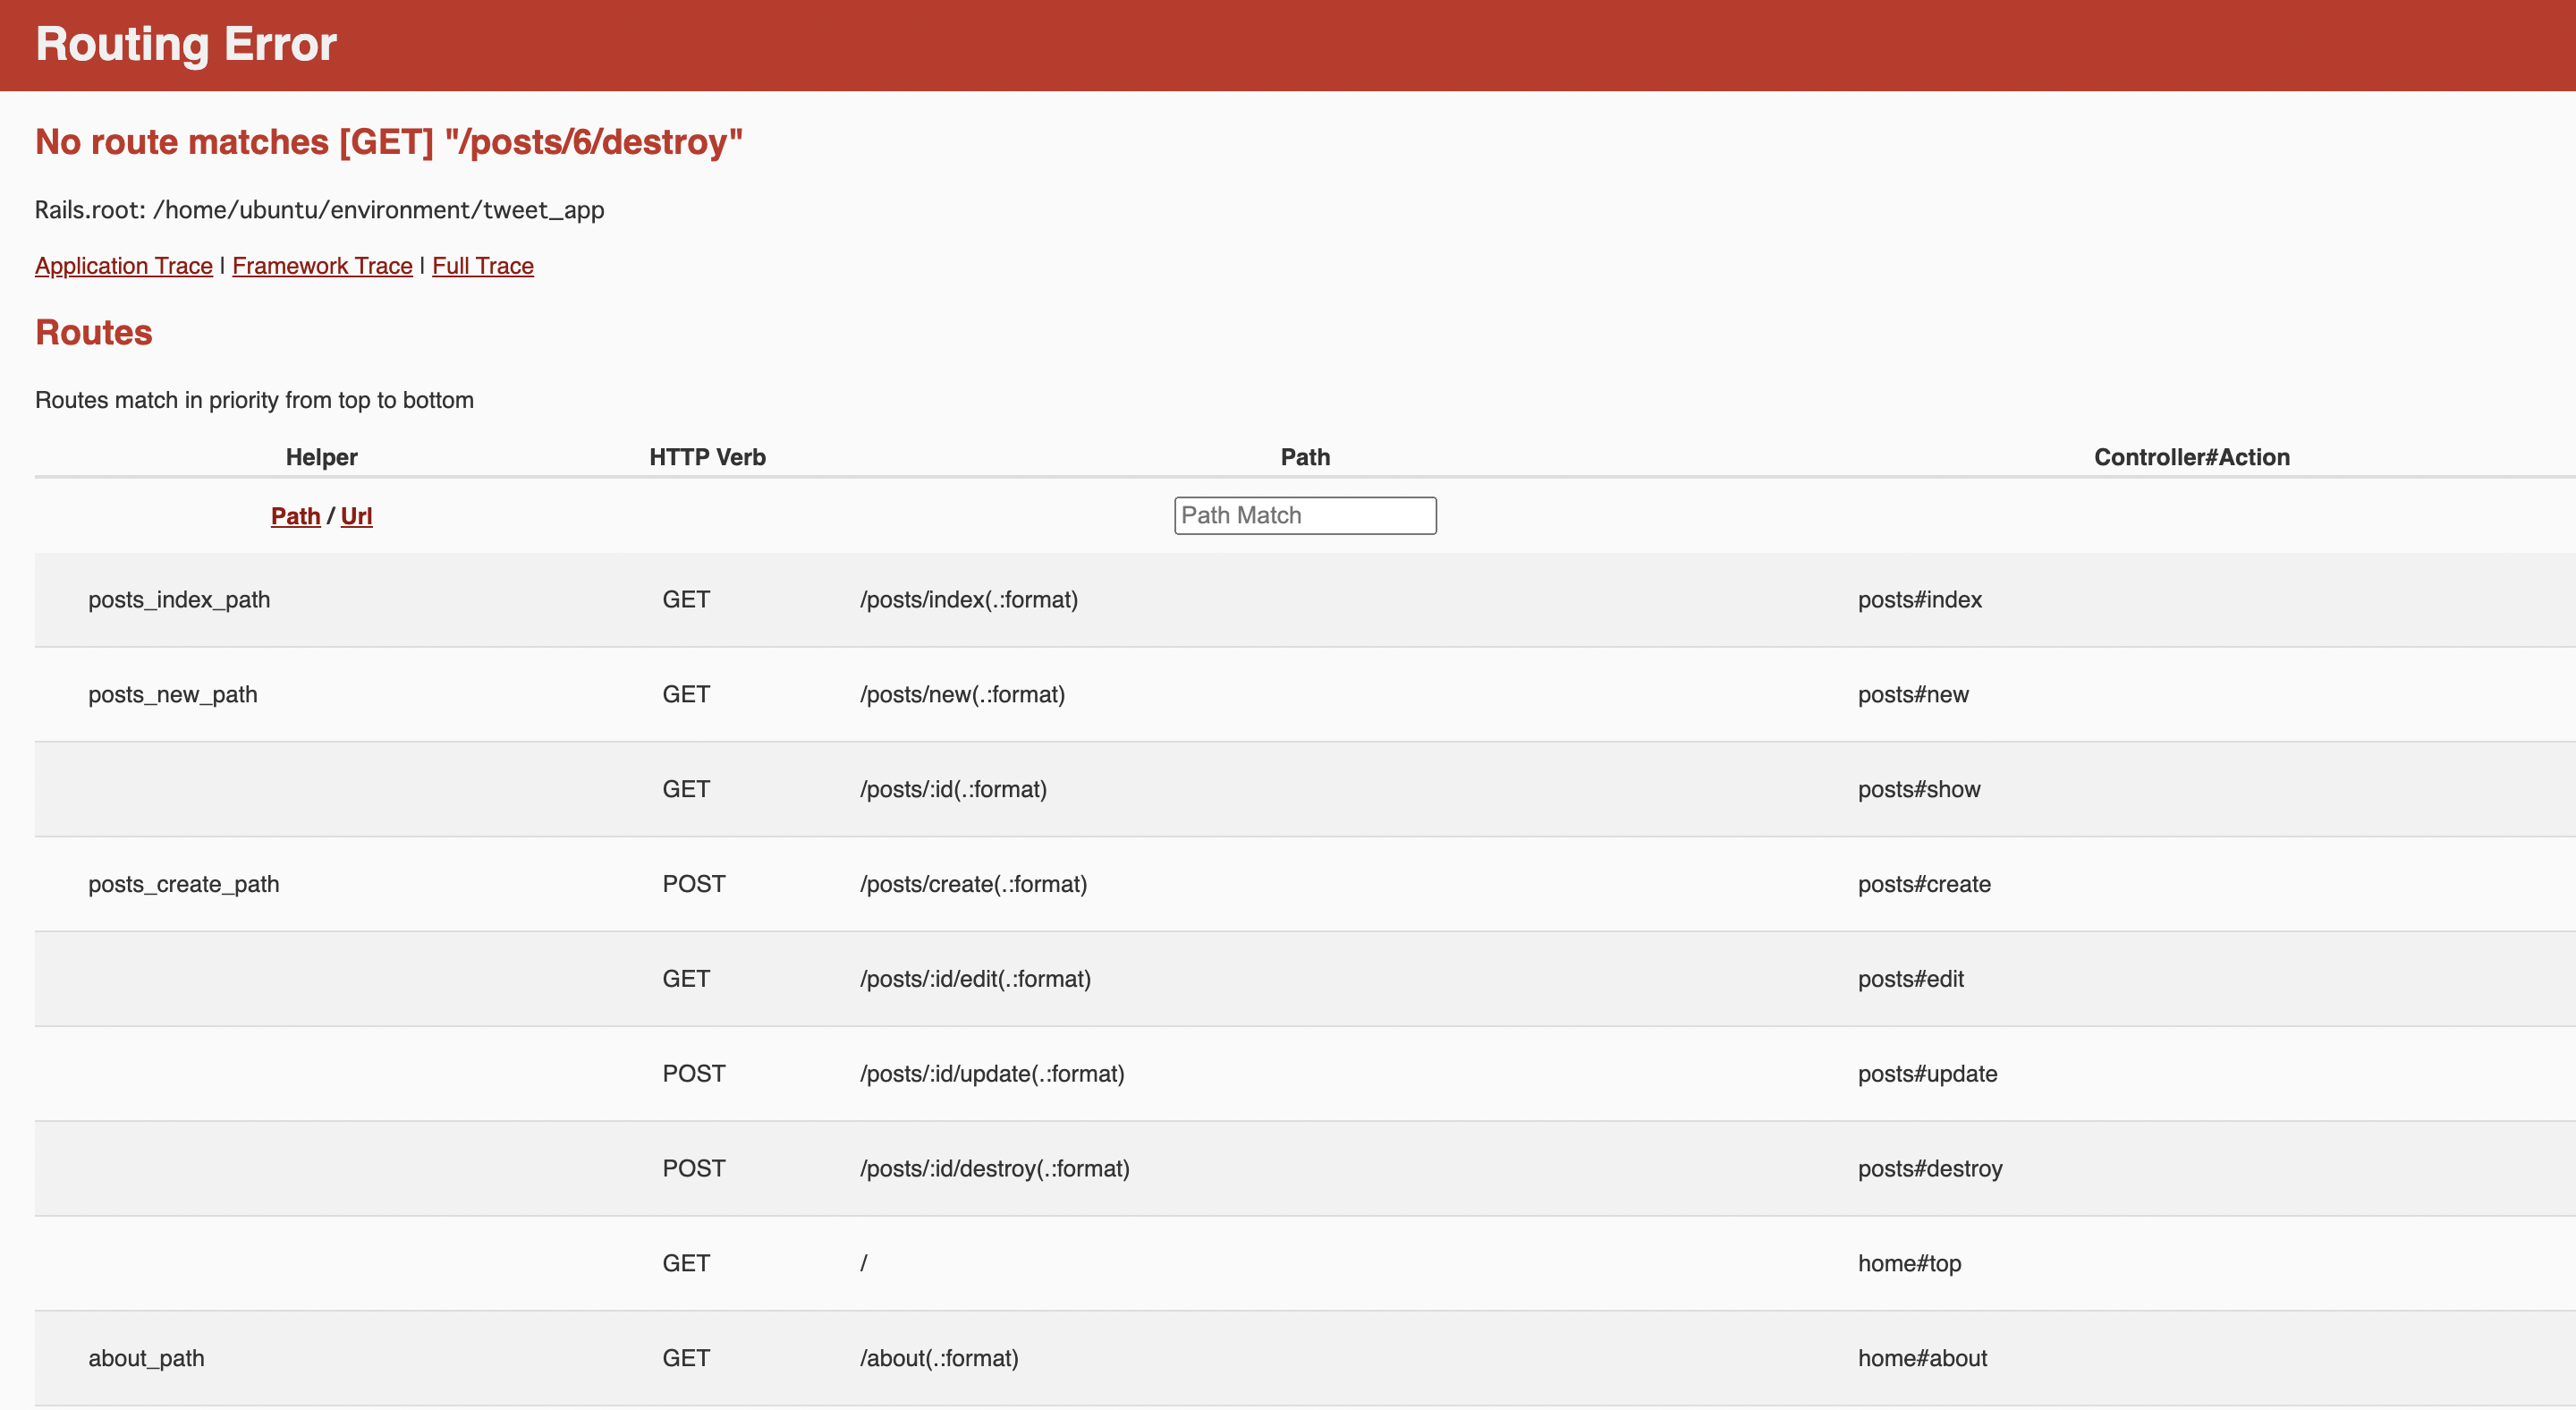The image size is (2576, 1410).
Task: Select the posts_index_path helper text
Action: coord(179,600)
